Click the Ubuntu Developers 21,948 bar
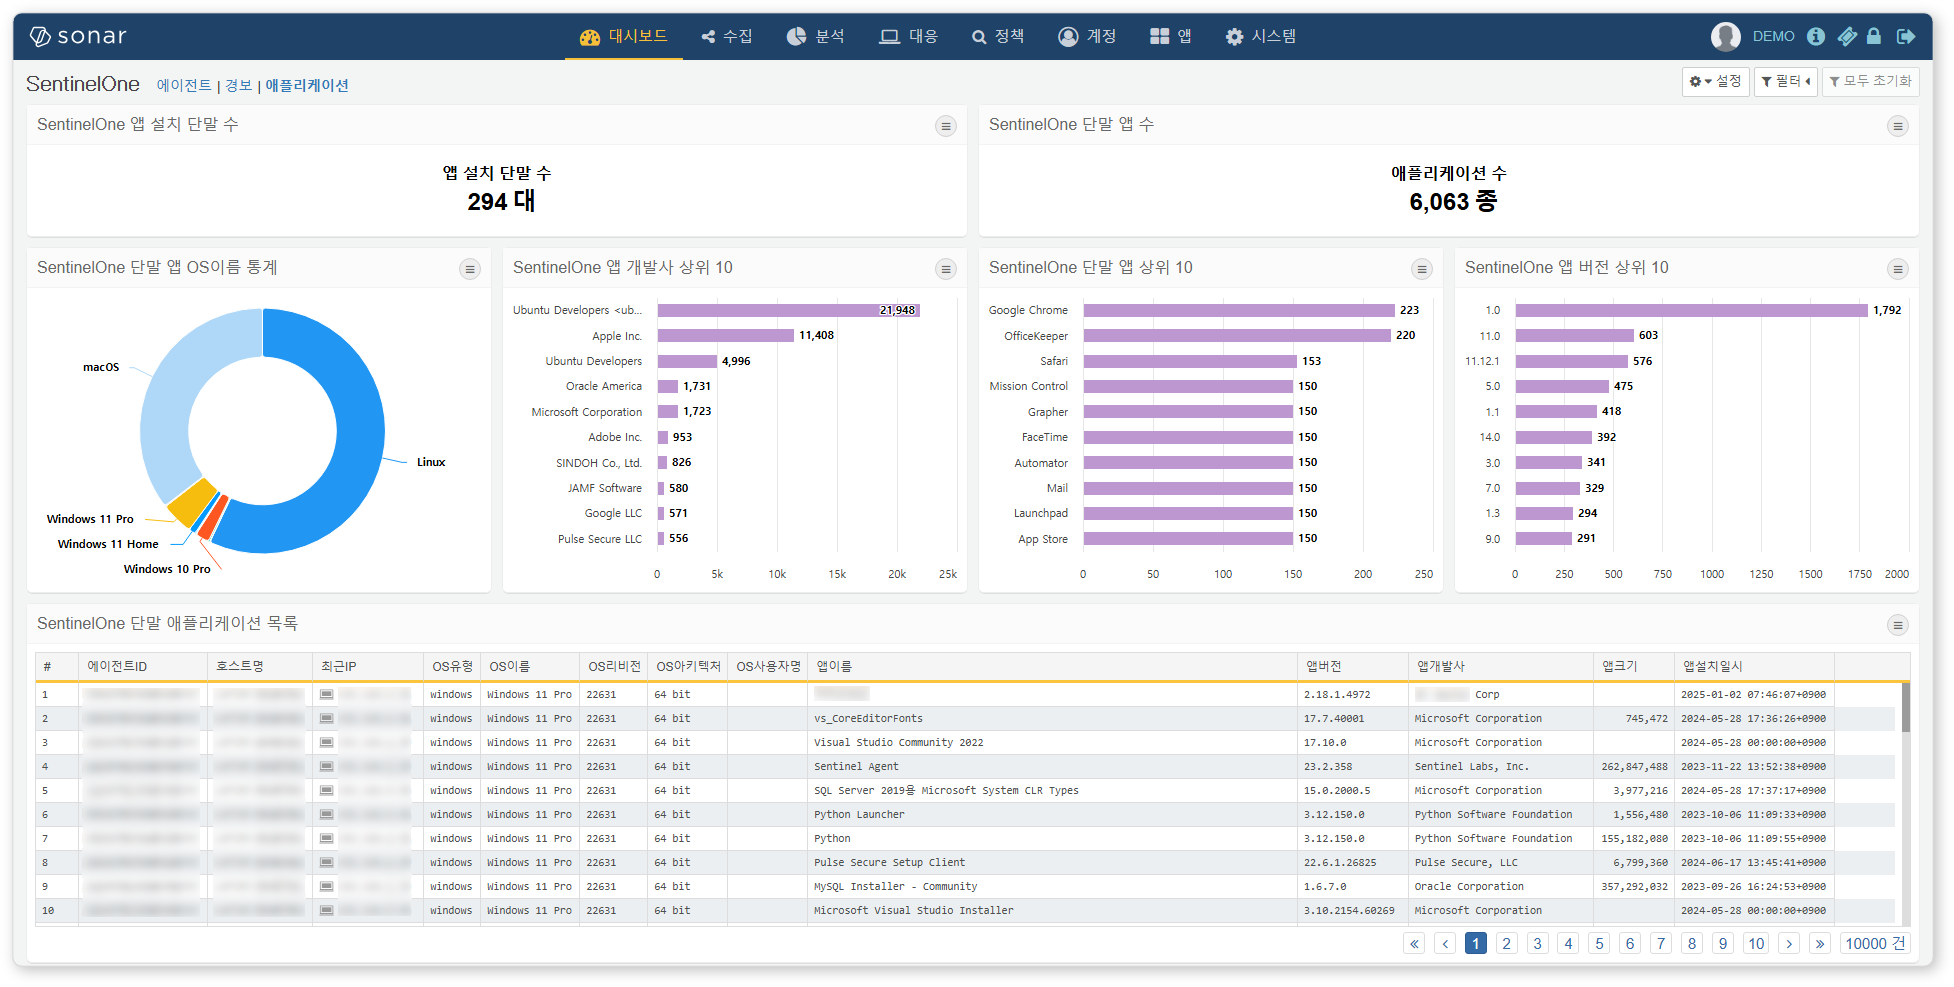 pyautogui.click(x=788, y=310)
